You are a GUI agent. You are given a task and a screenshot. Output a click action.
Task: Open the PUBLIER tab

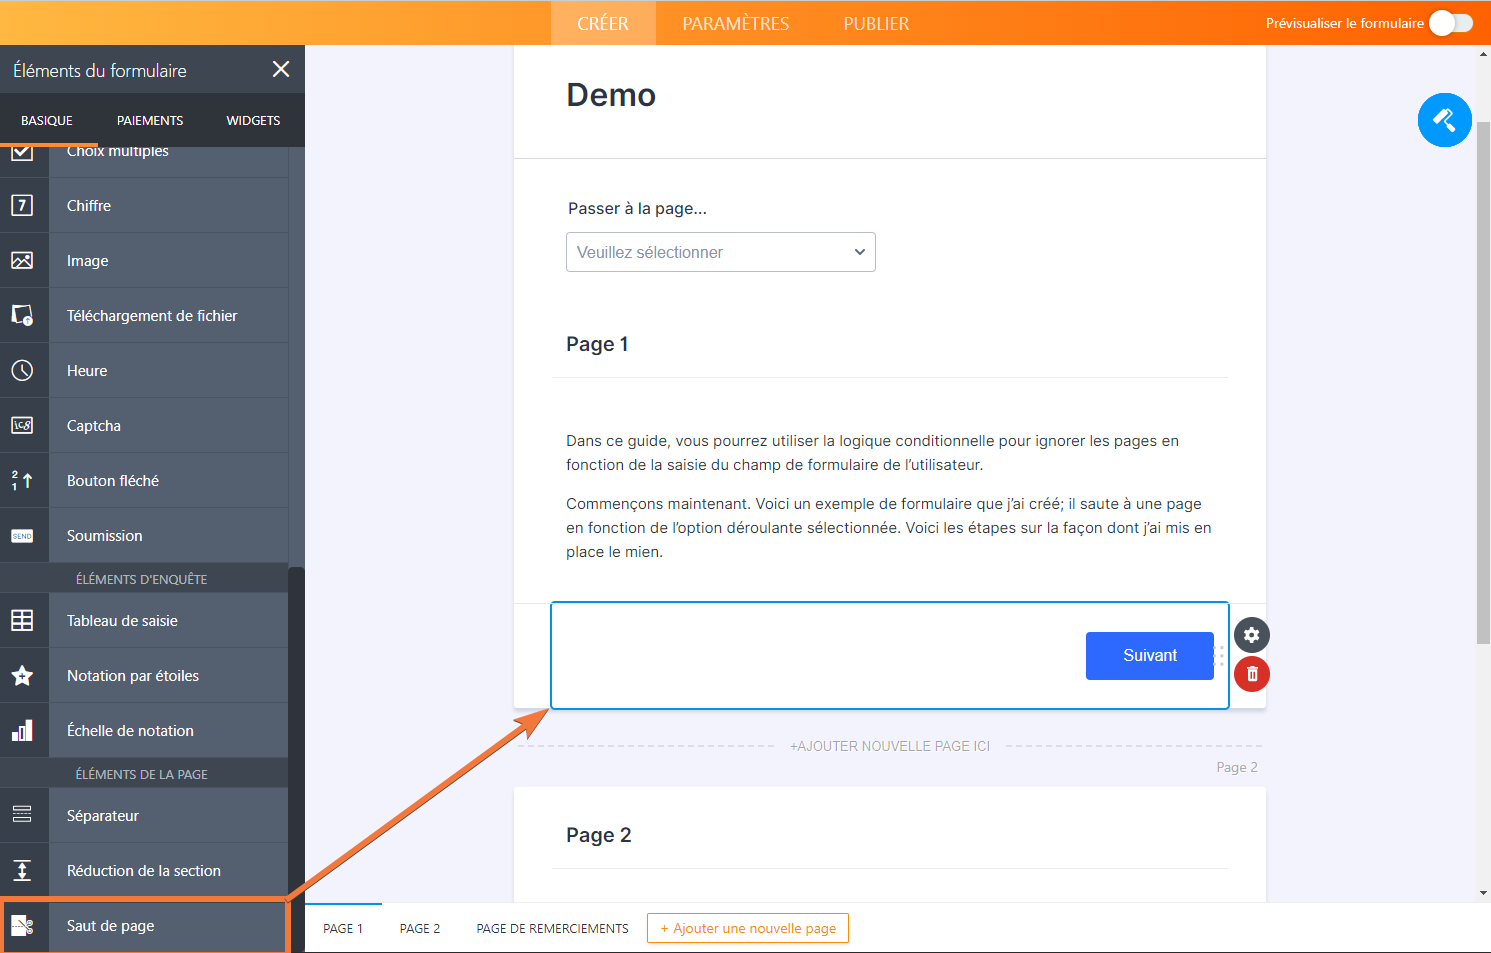click(x=876, y=23)
